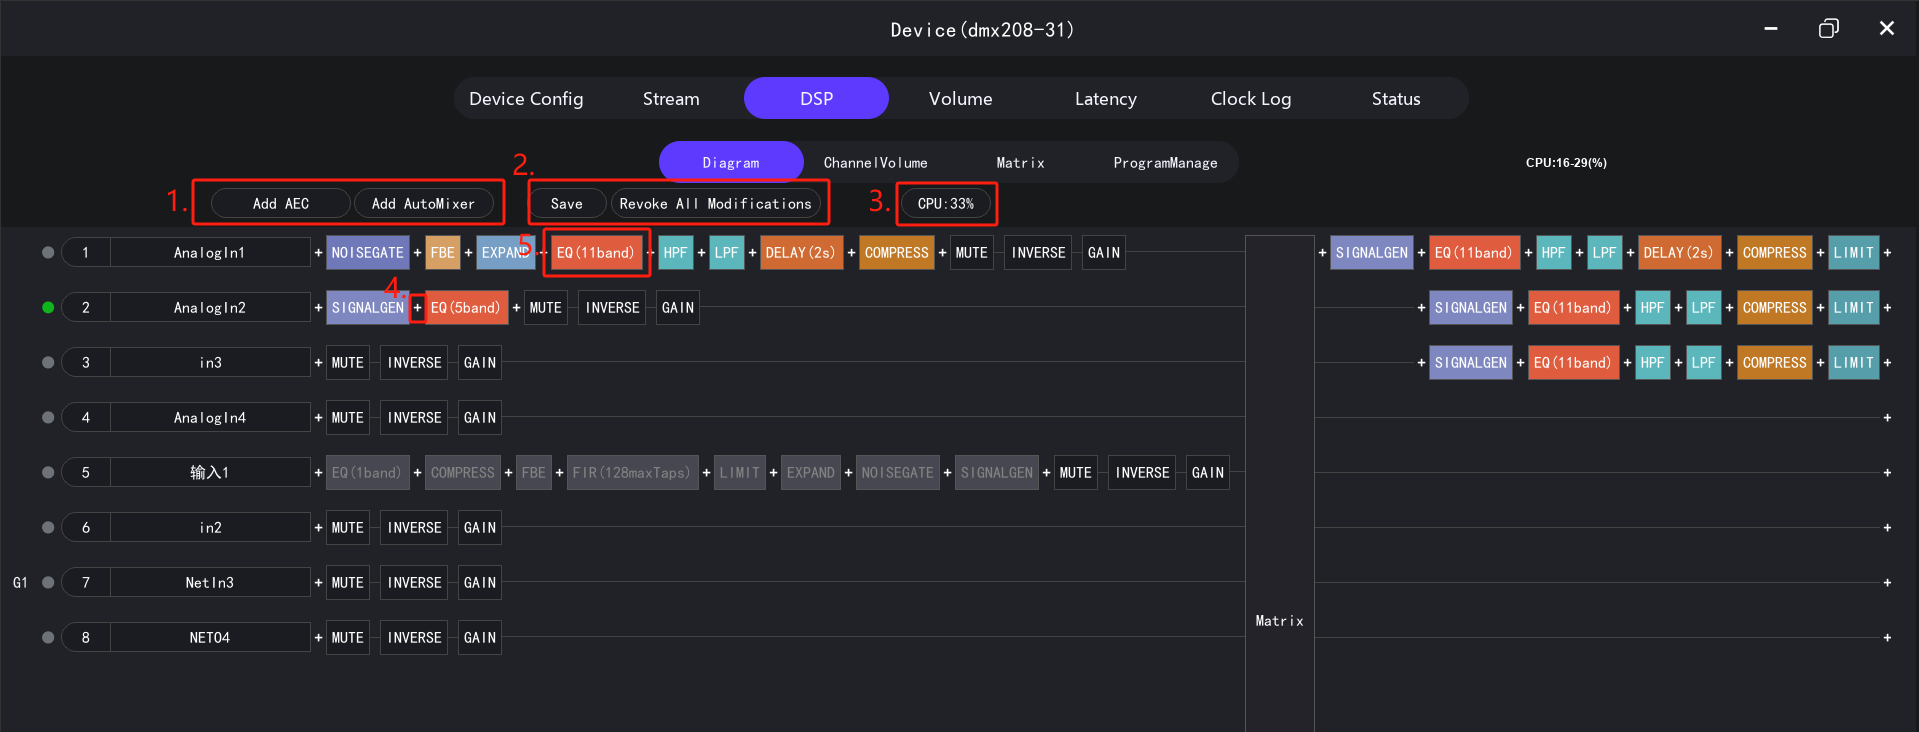Save the DSP diagram changes

pos(567,204)
